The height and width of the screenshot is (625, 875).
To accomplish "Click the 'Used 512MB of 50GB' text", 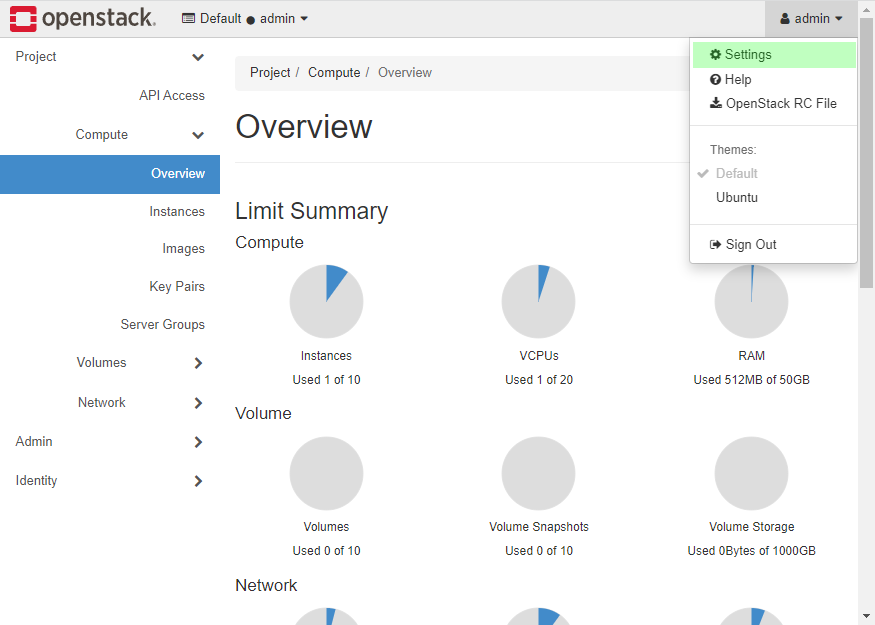I will click(x=752, y=380).
